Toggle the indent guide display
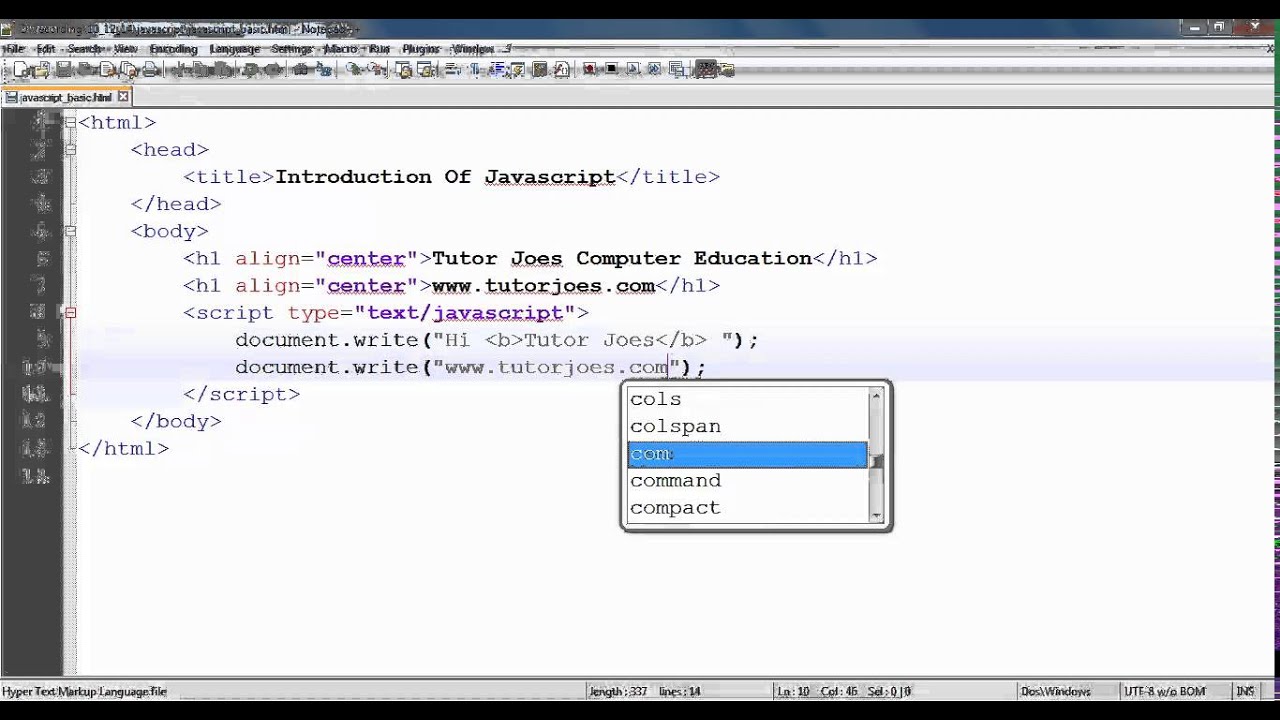The image size is (1280, 720). 496,69
